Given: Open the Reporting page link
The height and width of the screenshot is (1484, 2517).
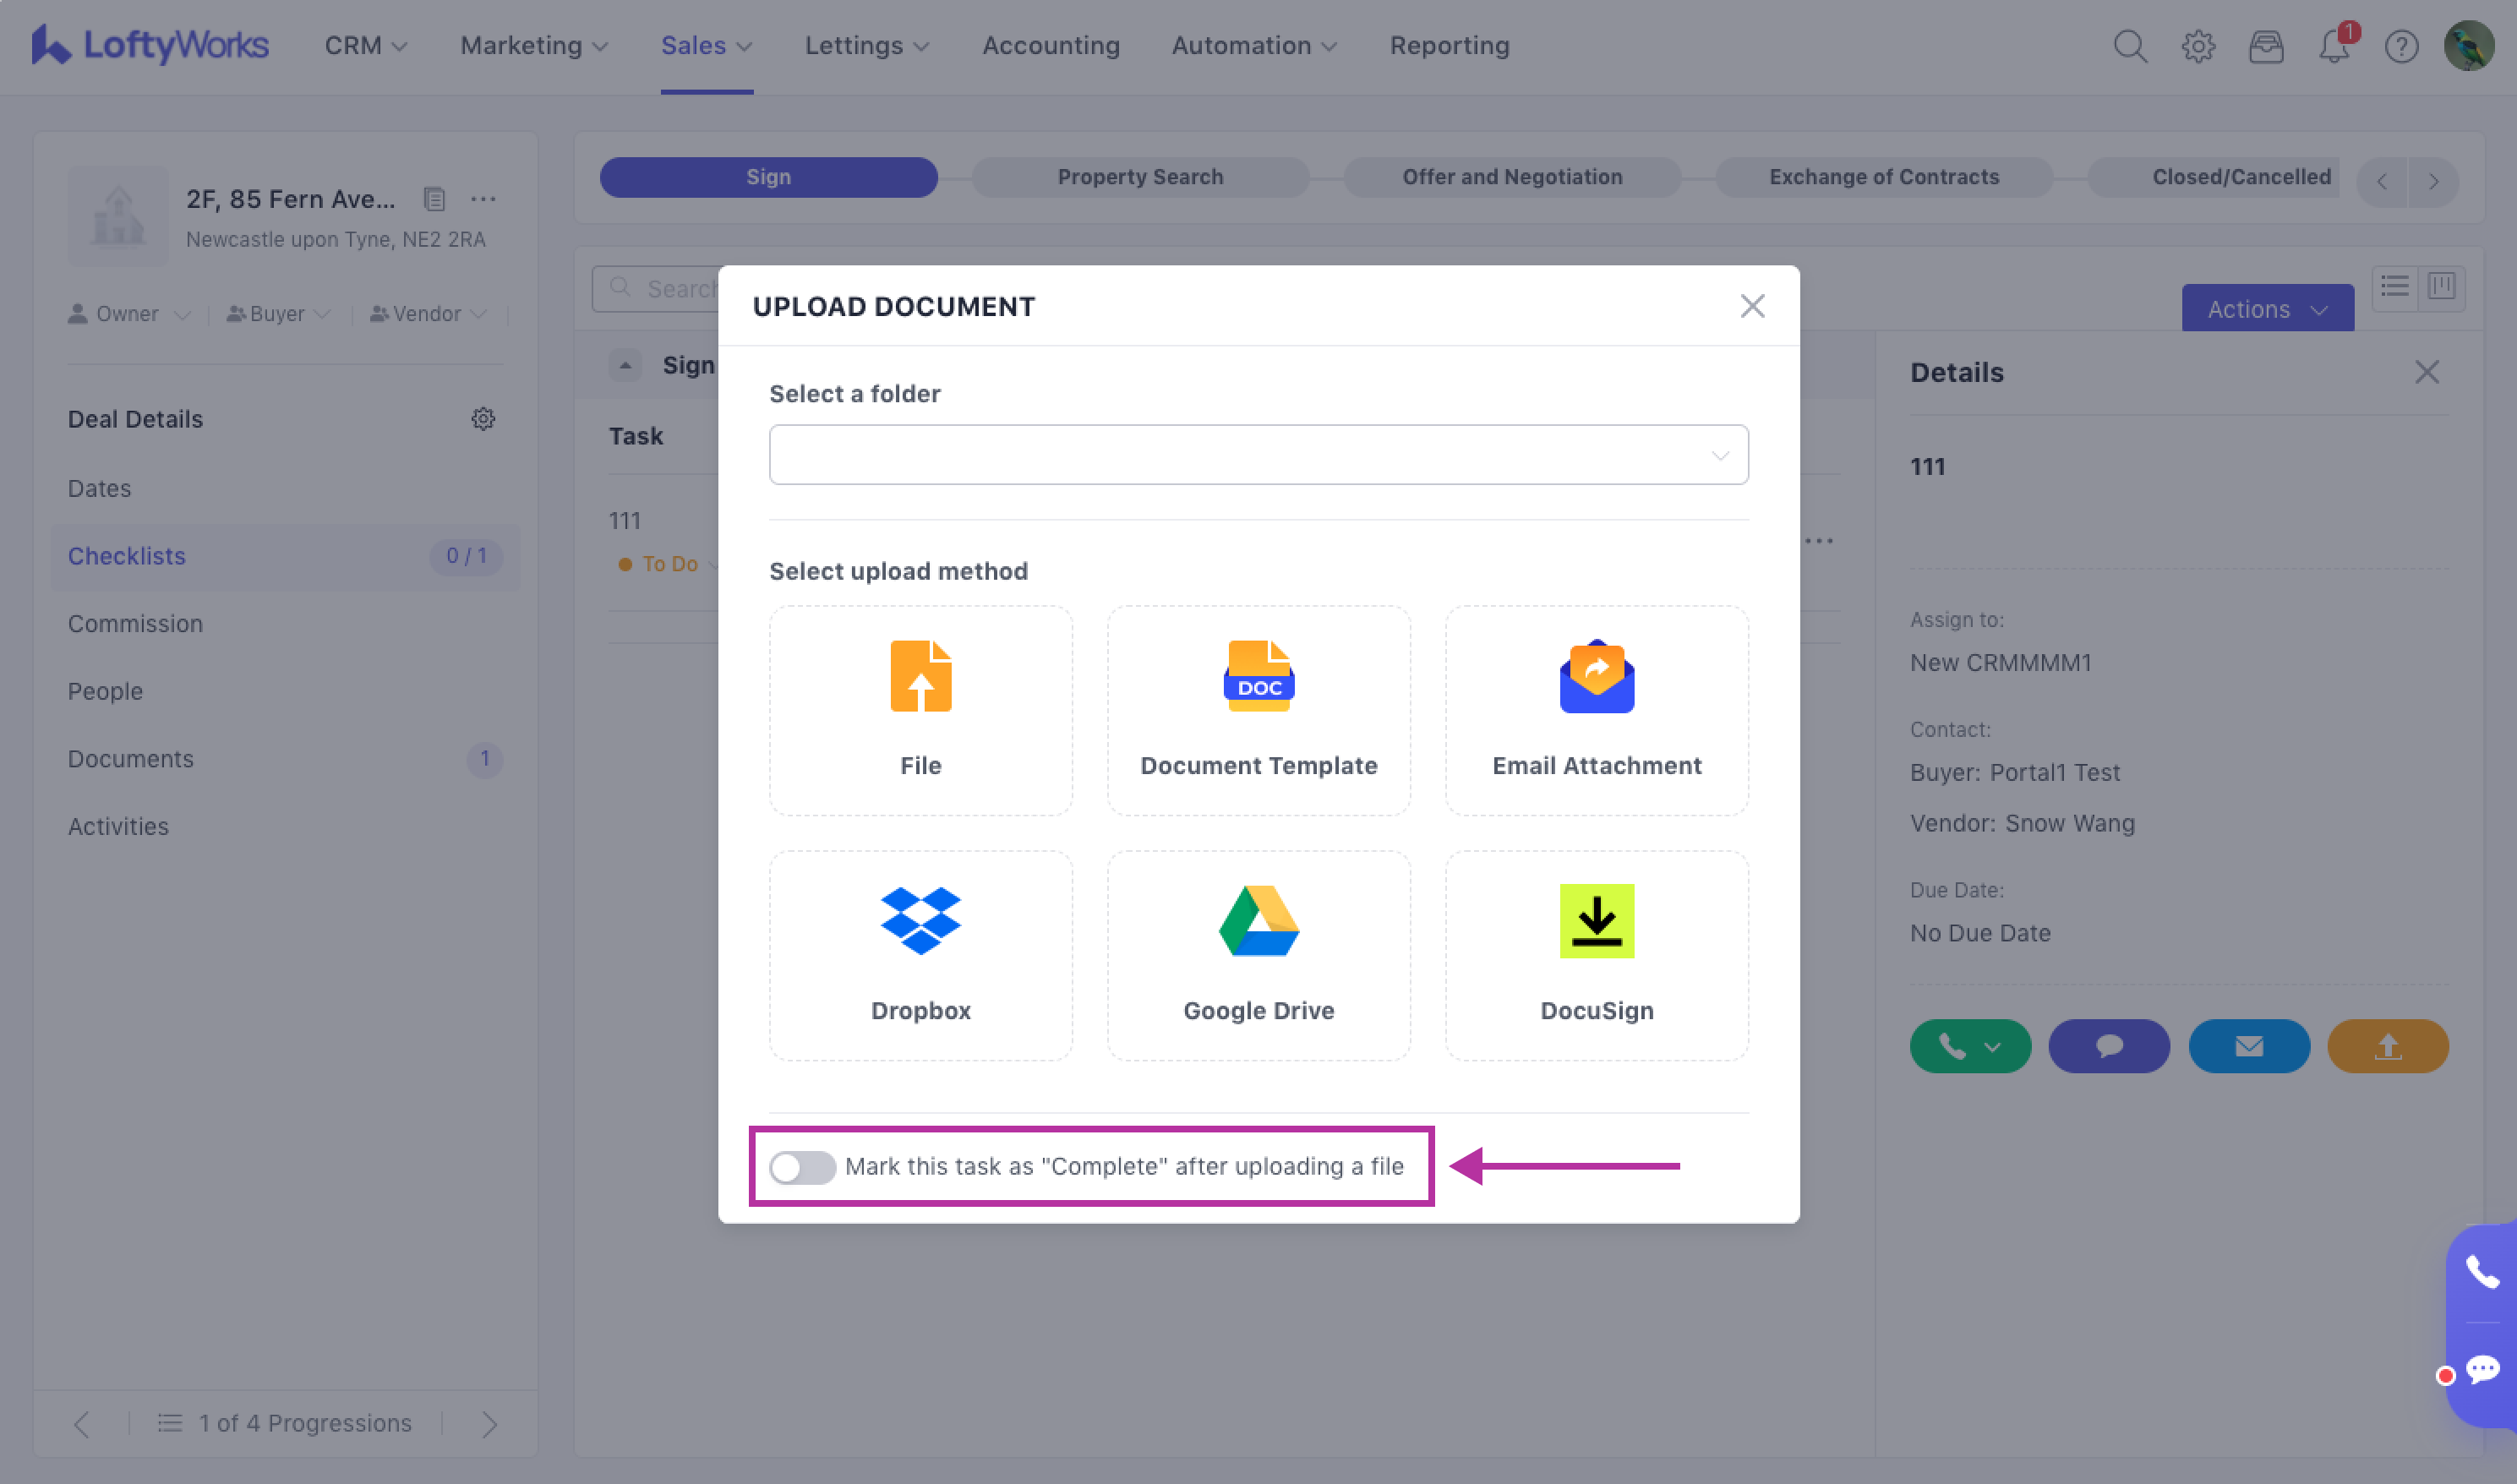Looking at the screenshot, I should pos(1449,46).
